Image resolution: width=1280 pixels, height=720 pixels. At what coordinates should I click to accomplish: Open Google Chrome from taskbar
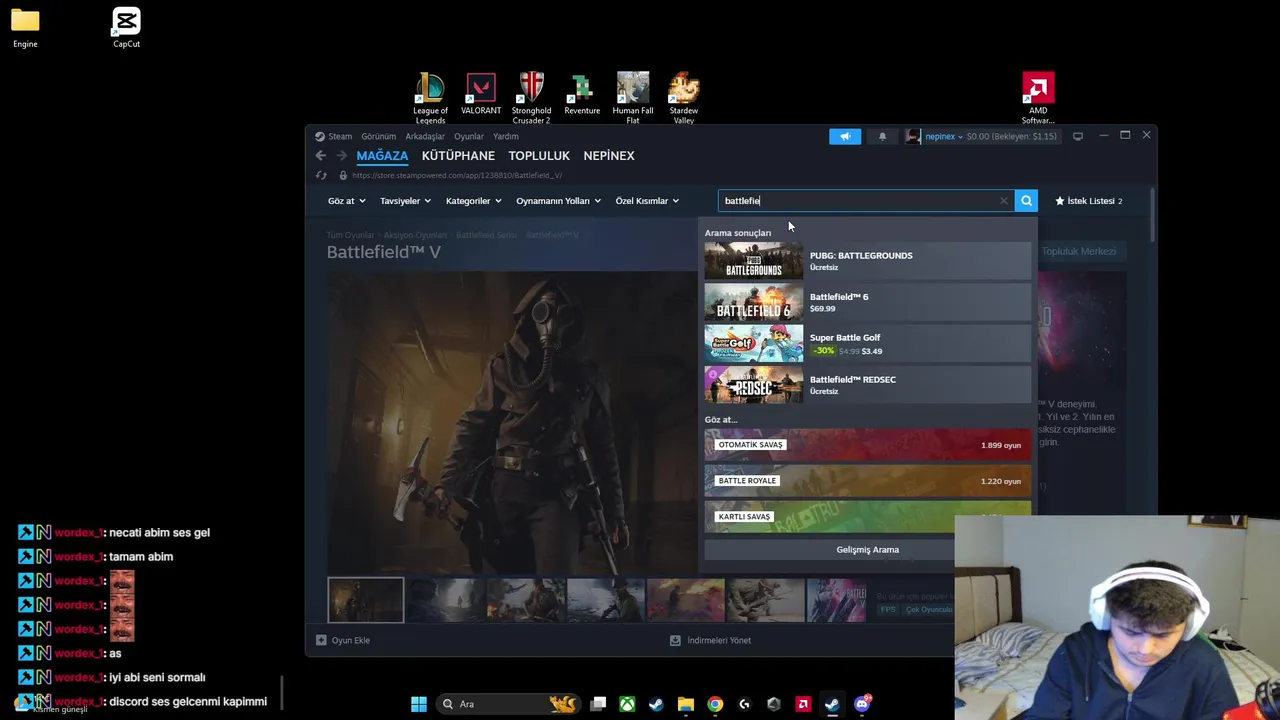click(x=715, y=704)
